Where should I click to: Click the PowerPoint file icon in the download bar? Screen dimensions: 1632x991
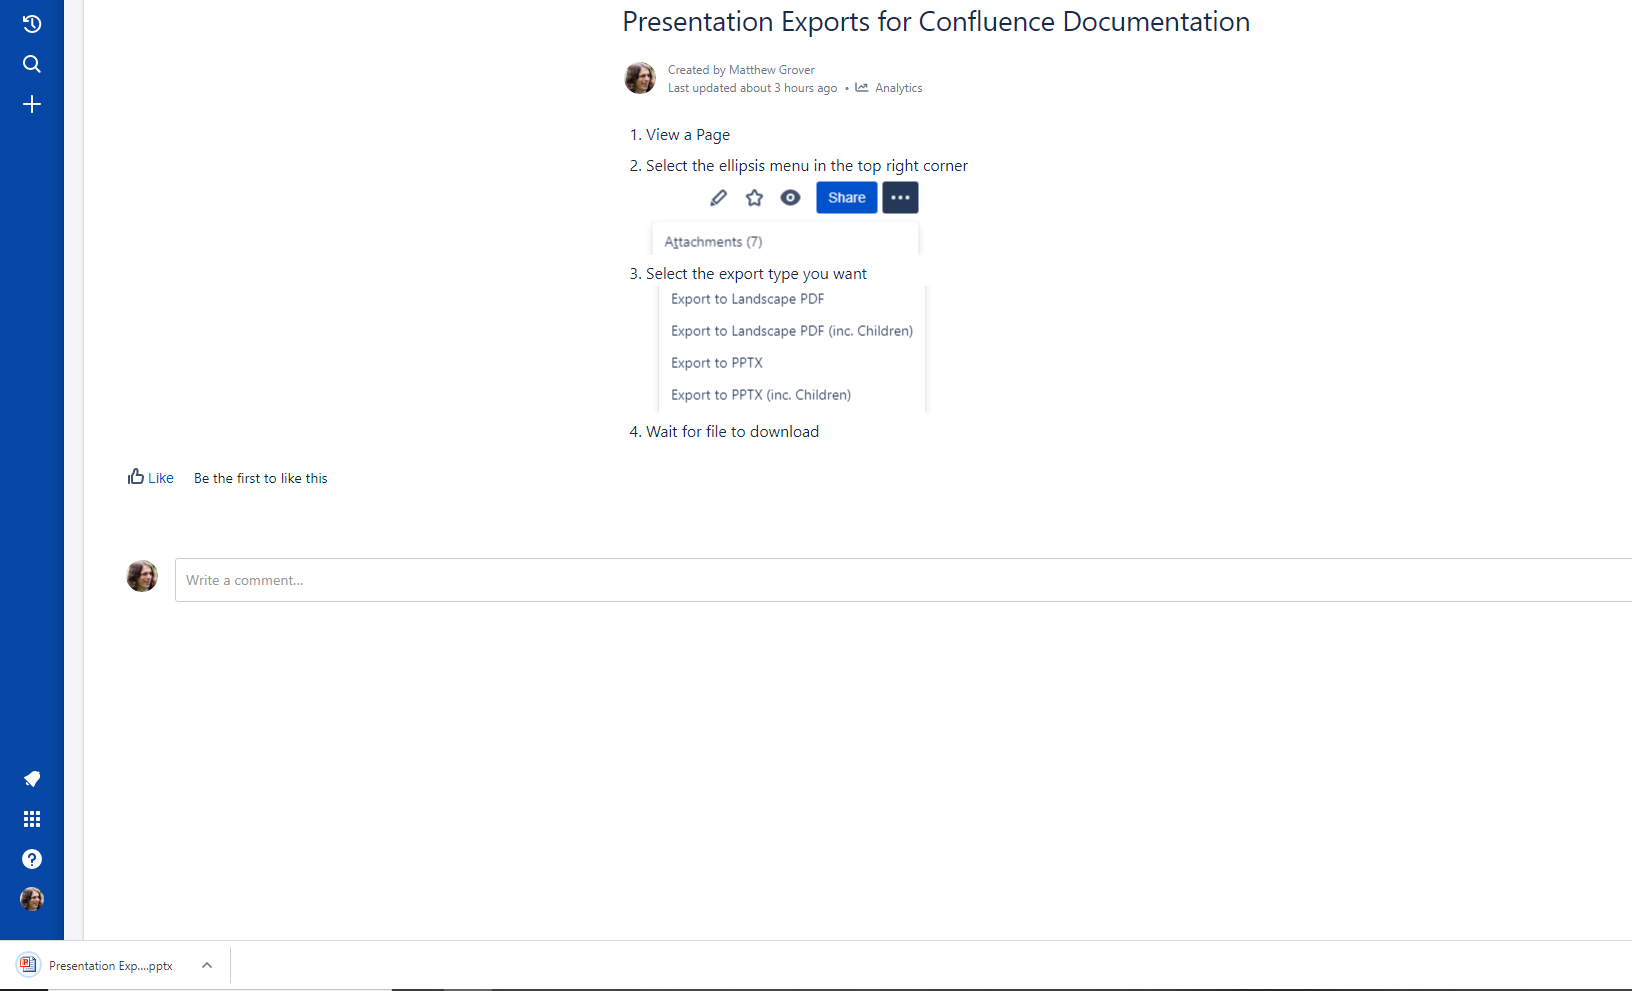28,965
